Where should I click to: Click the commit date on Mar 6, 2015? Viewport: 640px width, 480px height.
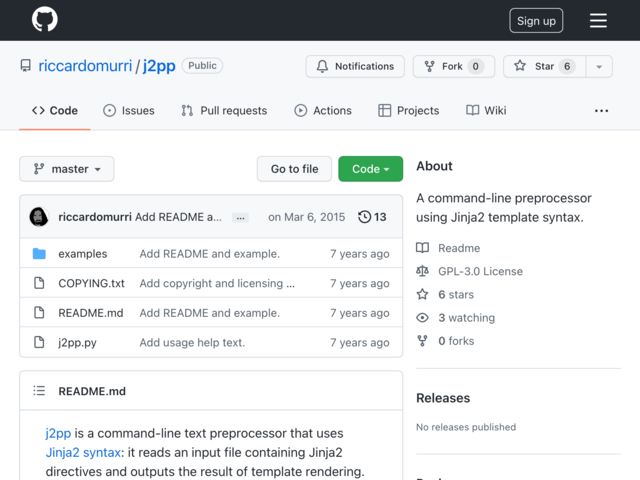coord(307,217)
